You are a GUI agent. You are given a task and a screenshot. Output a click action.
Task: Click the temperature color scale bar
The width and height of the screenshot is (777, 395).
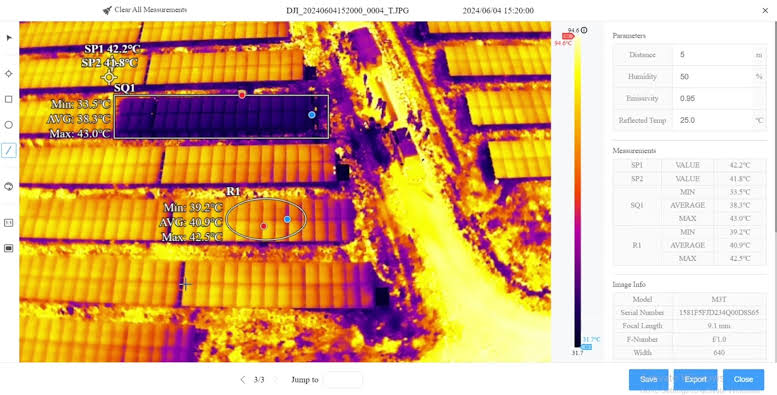[577, 191]
